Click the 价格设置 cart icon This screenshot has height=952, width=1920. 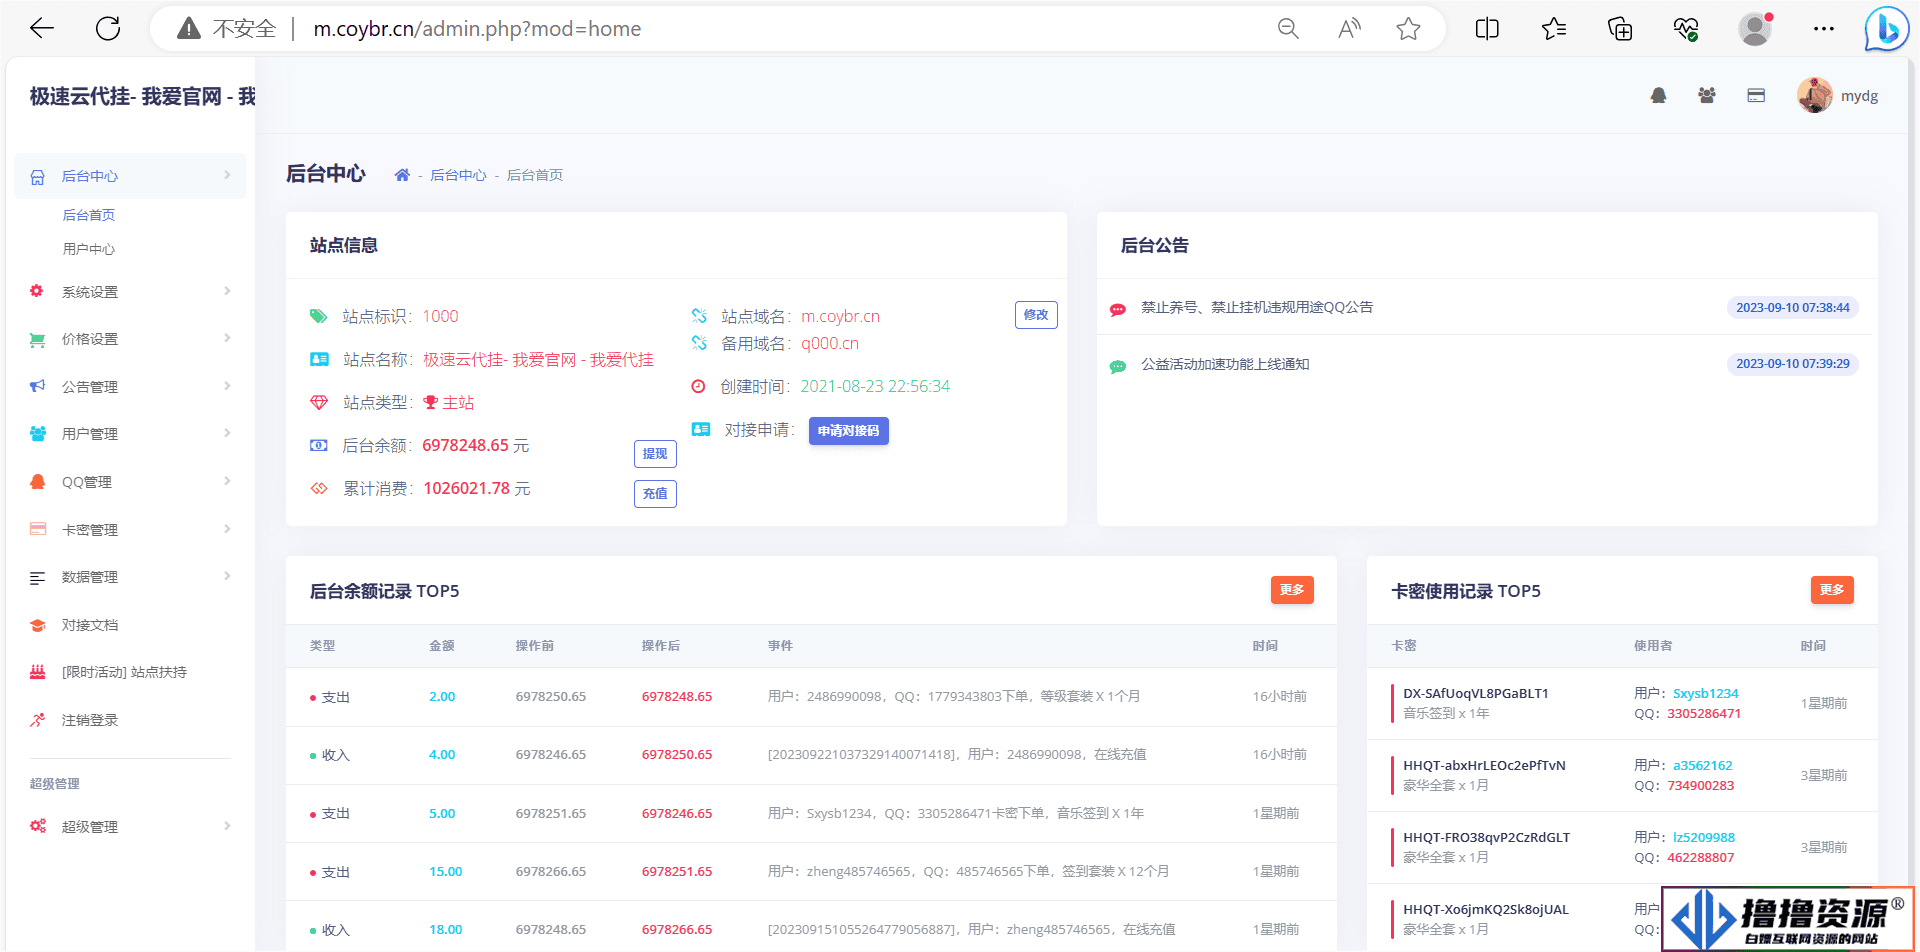coord(37,339)
